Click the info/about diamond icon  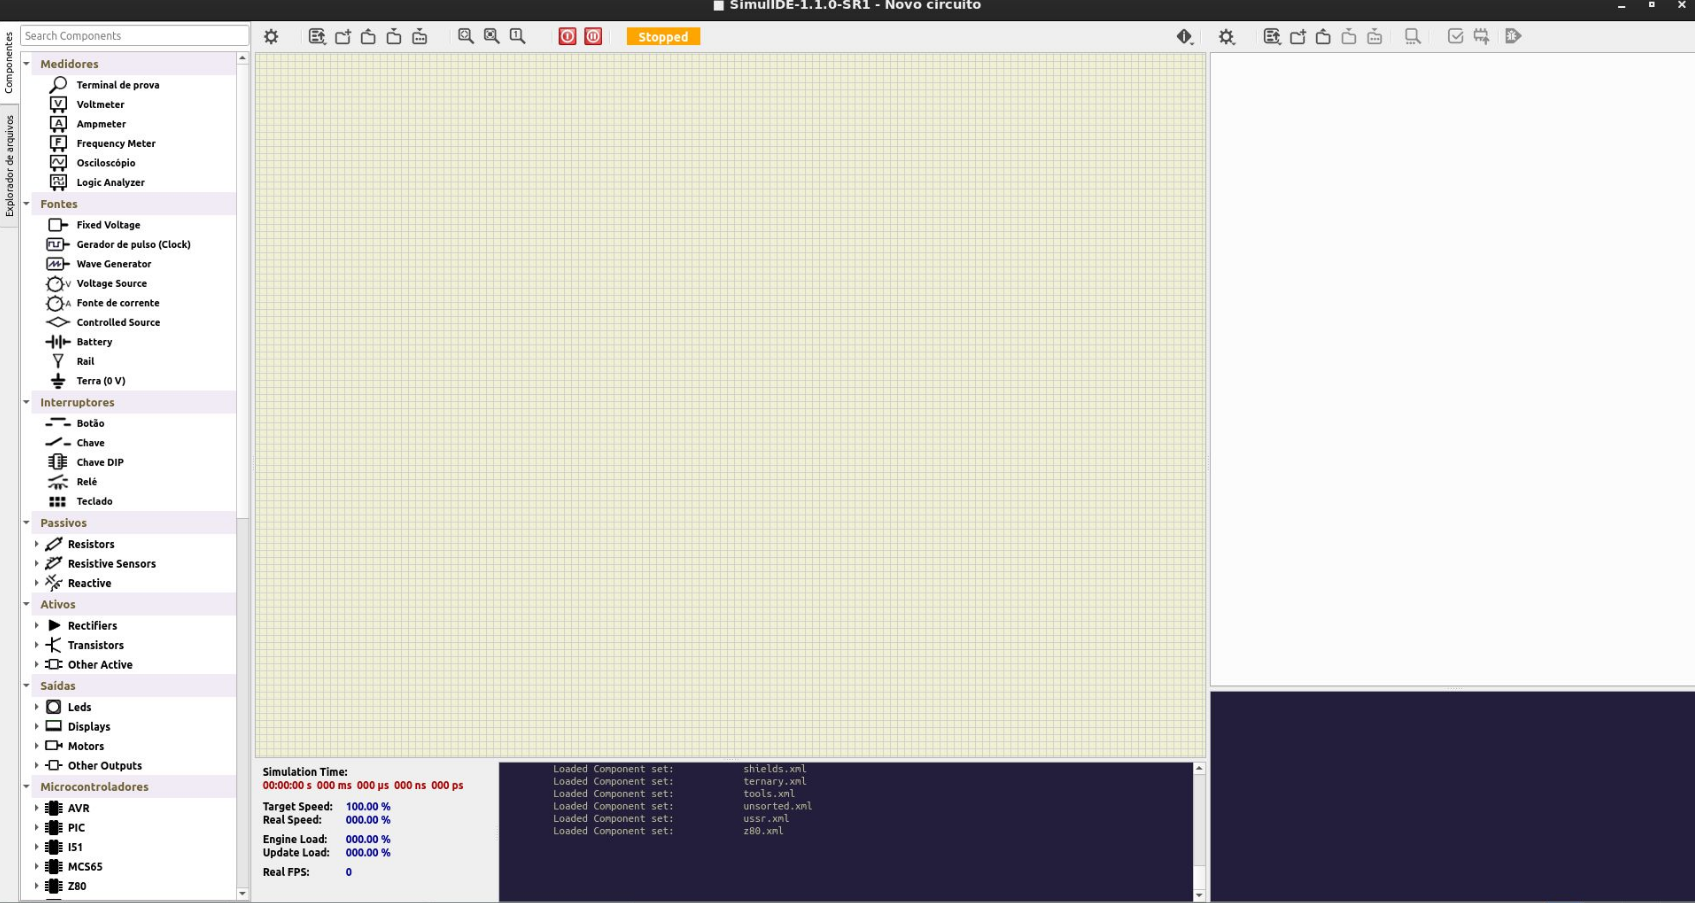(1185, 36)
